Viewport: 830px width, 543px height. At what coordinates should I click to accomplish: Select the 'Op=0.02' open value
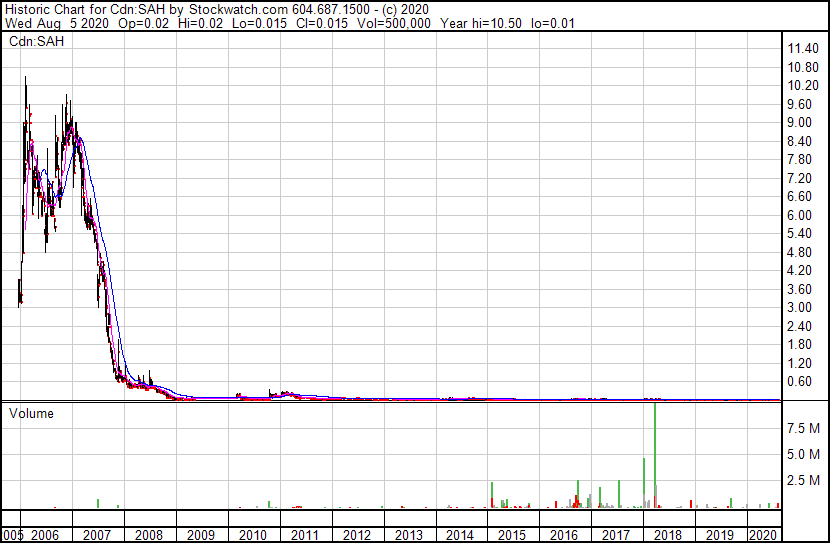pyautogui.click(x=143, y=23)
